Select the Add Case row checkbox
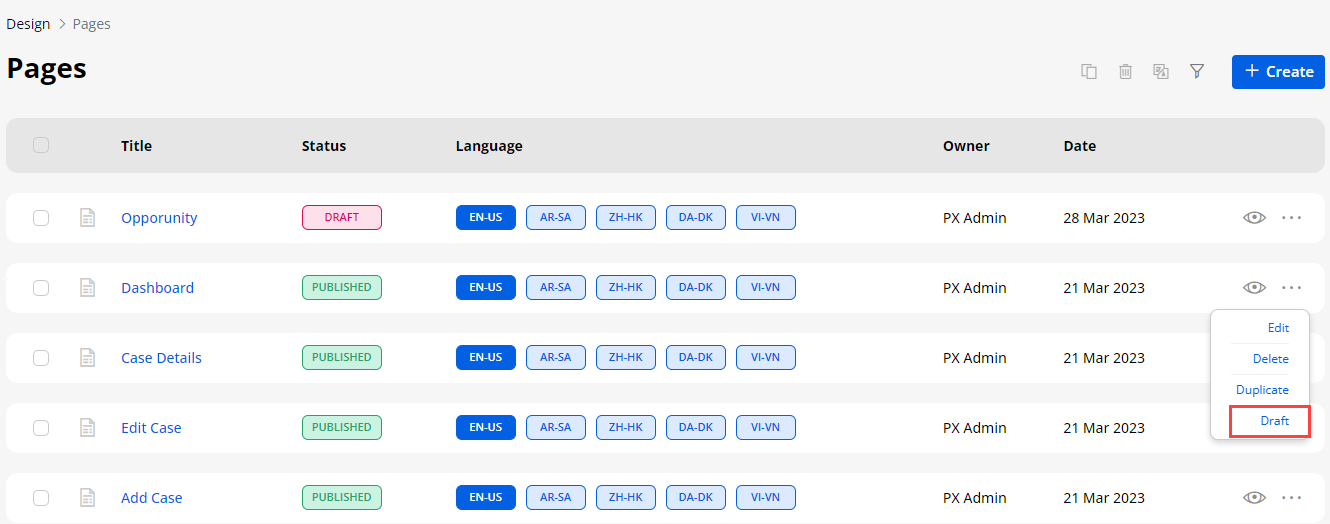This screenshot has height=524, width=1330. pos(41,498)
